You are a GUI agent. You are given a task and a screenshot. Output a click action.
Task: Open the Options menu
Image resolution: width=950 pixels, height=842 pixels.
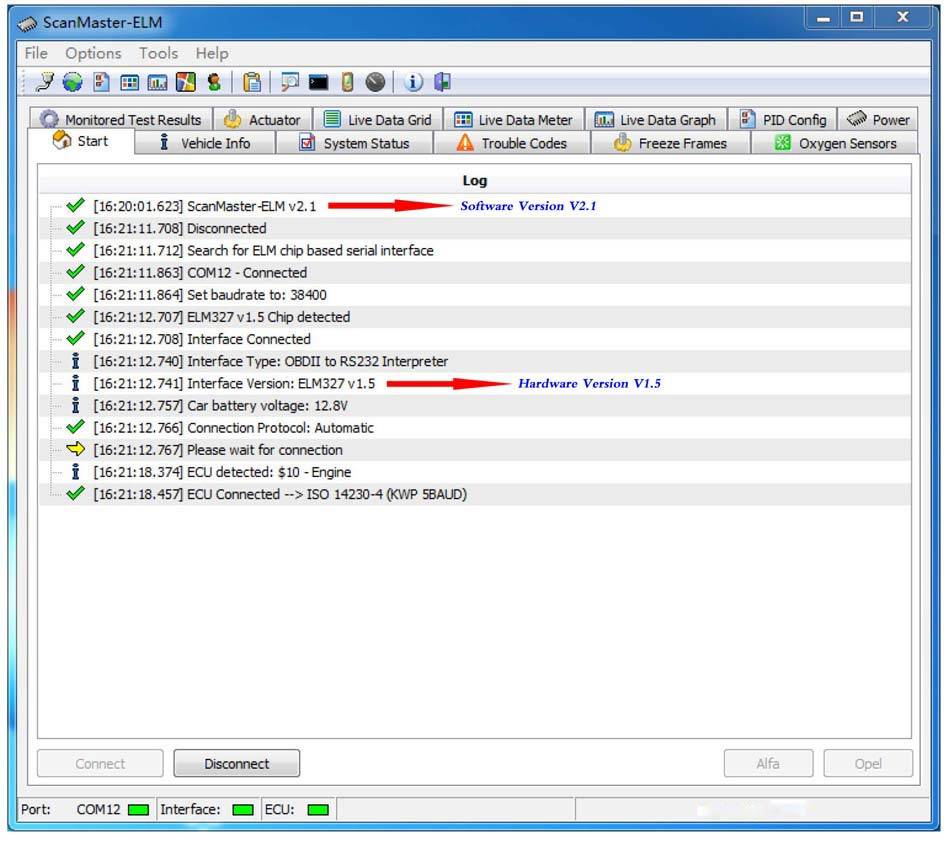click(x=93, y=53)
